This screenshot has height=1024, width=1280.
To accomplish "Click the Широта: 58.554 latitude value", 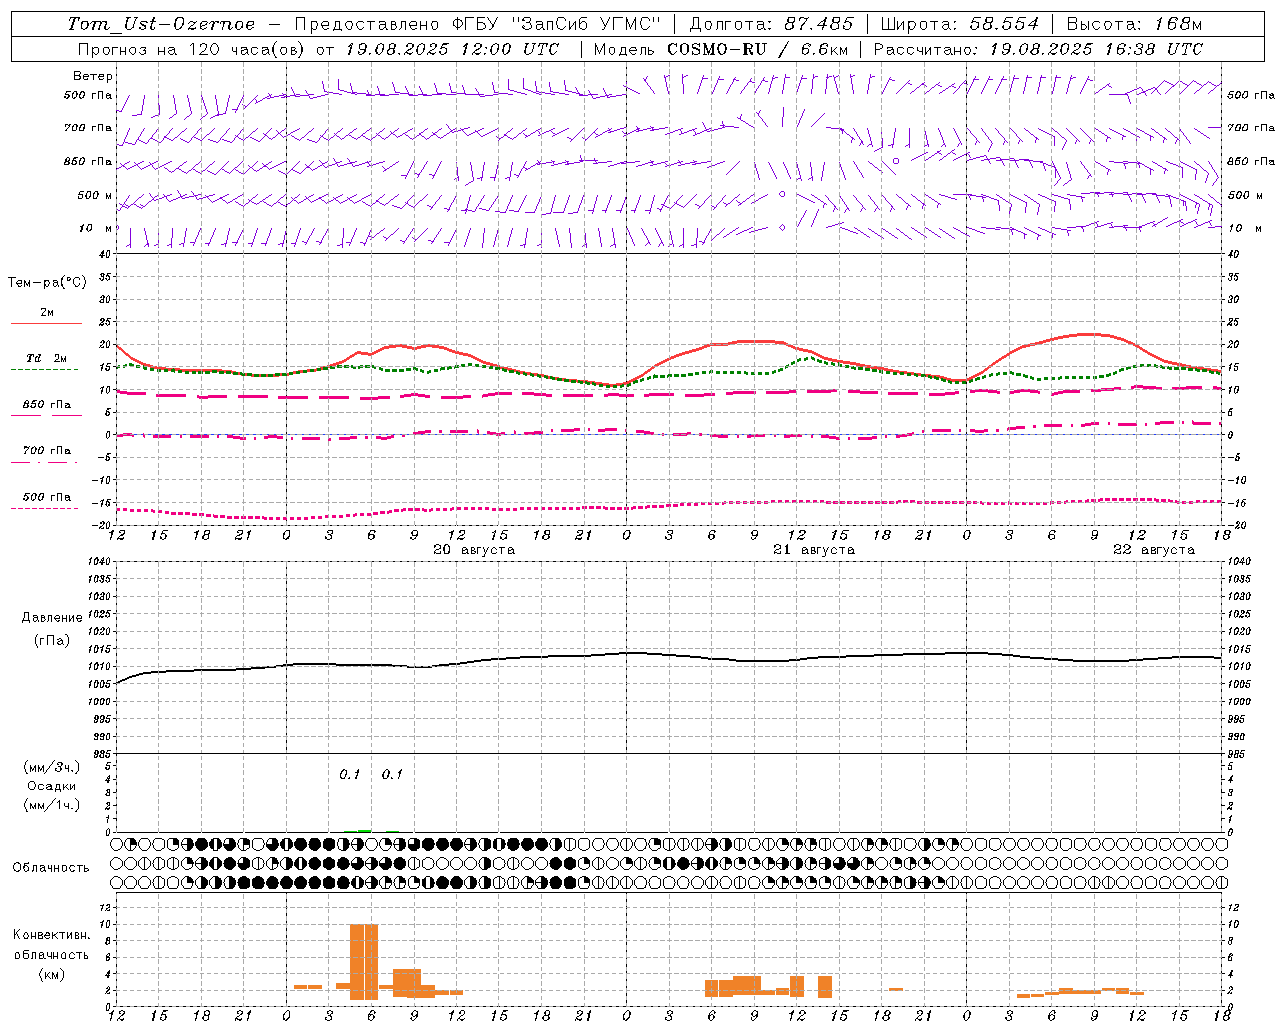I will [x=959, y=24].
